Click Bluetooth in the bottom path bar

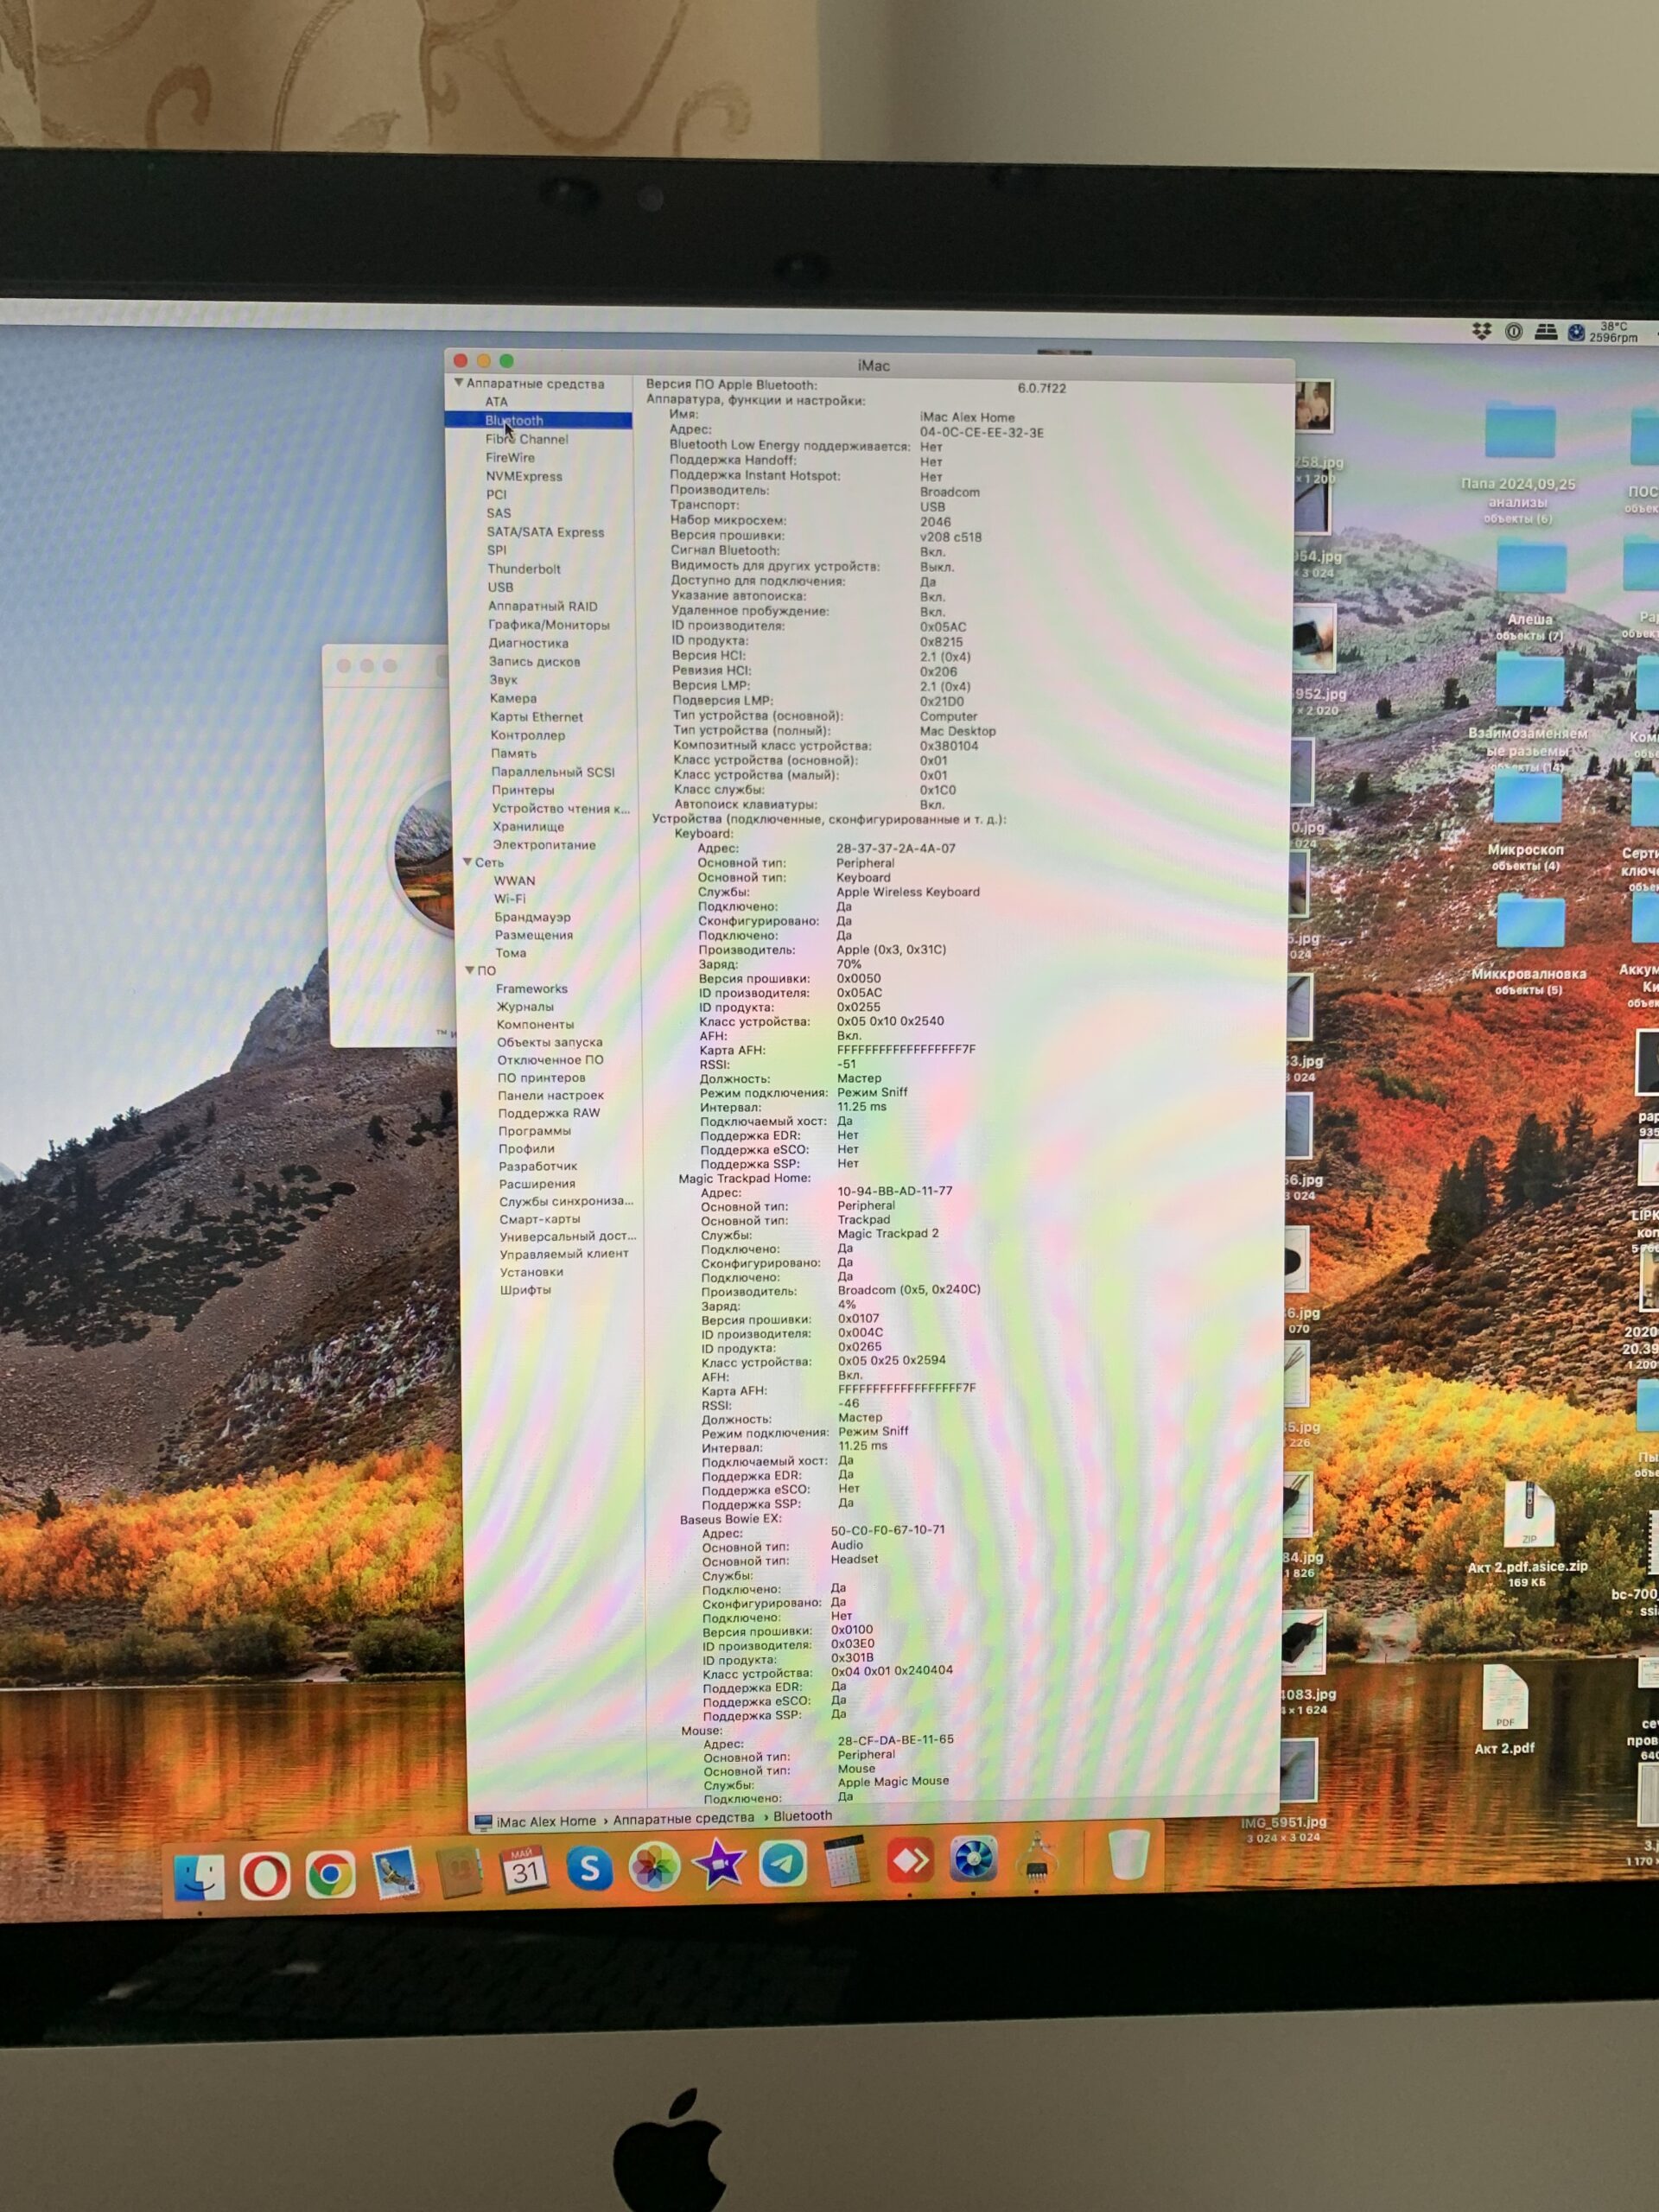tap(802, 1816)
